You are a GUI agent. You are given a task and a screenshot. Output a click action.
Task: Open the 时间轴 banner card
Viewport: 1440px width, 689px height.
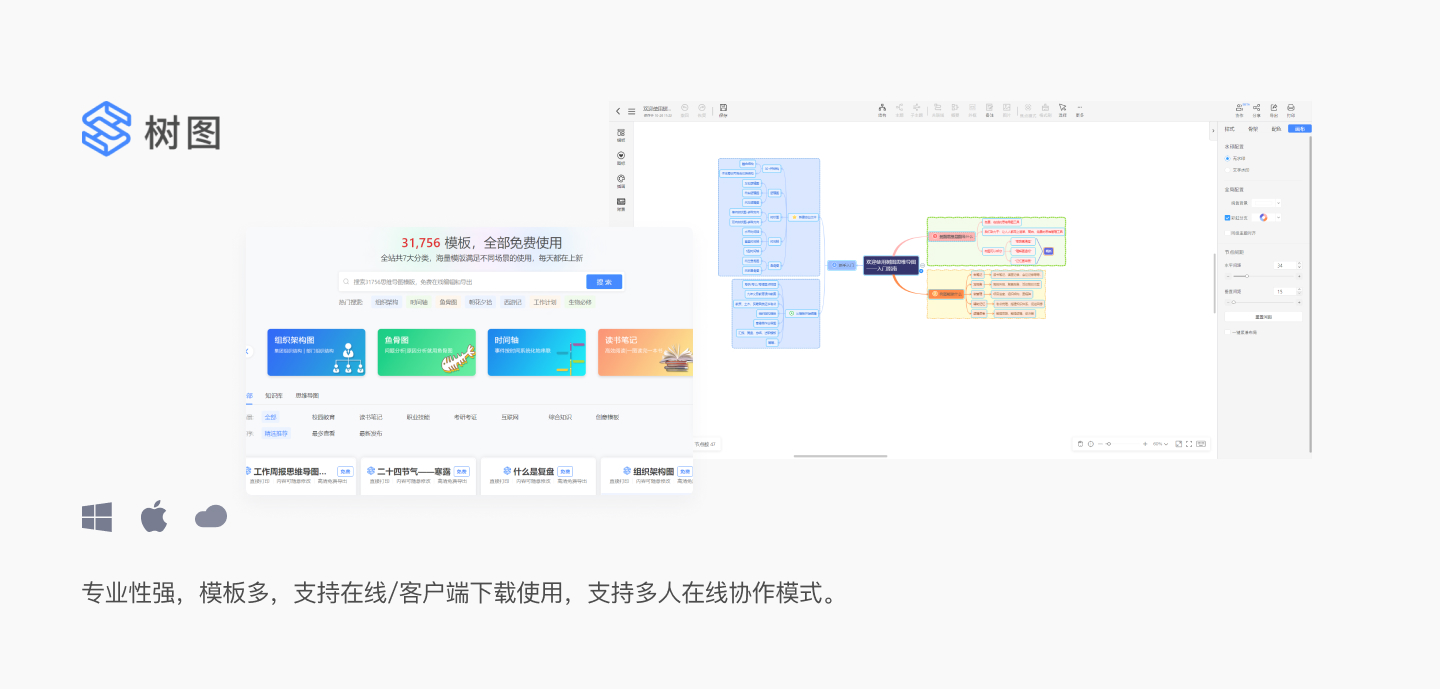pyautogui.click(x=537, y=352)
